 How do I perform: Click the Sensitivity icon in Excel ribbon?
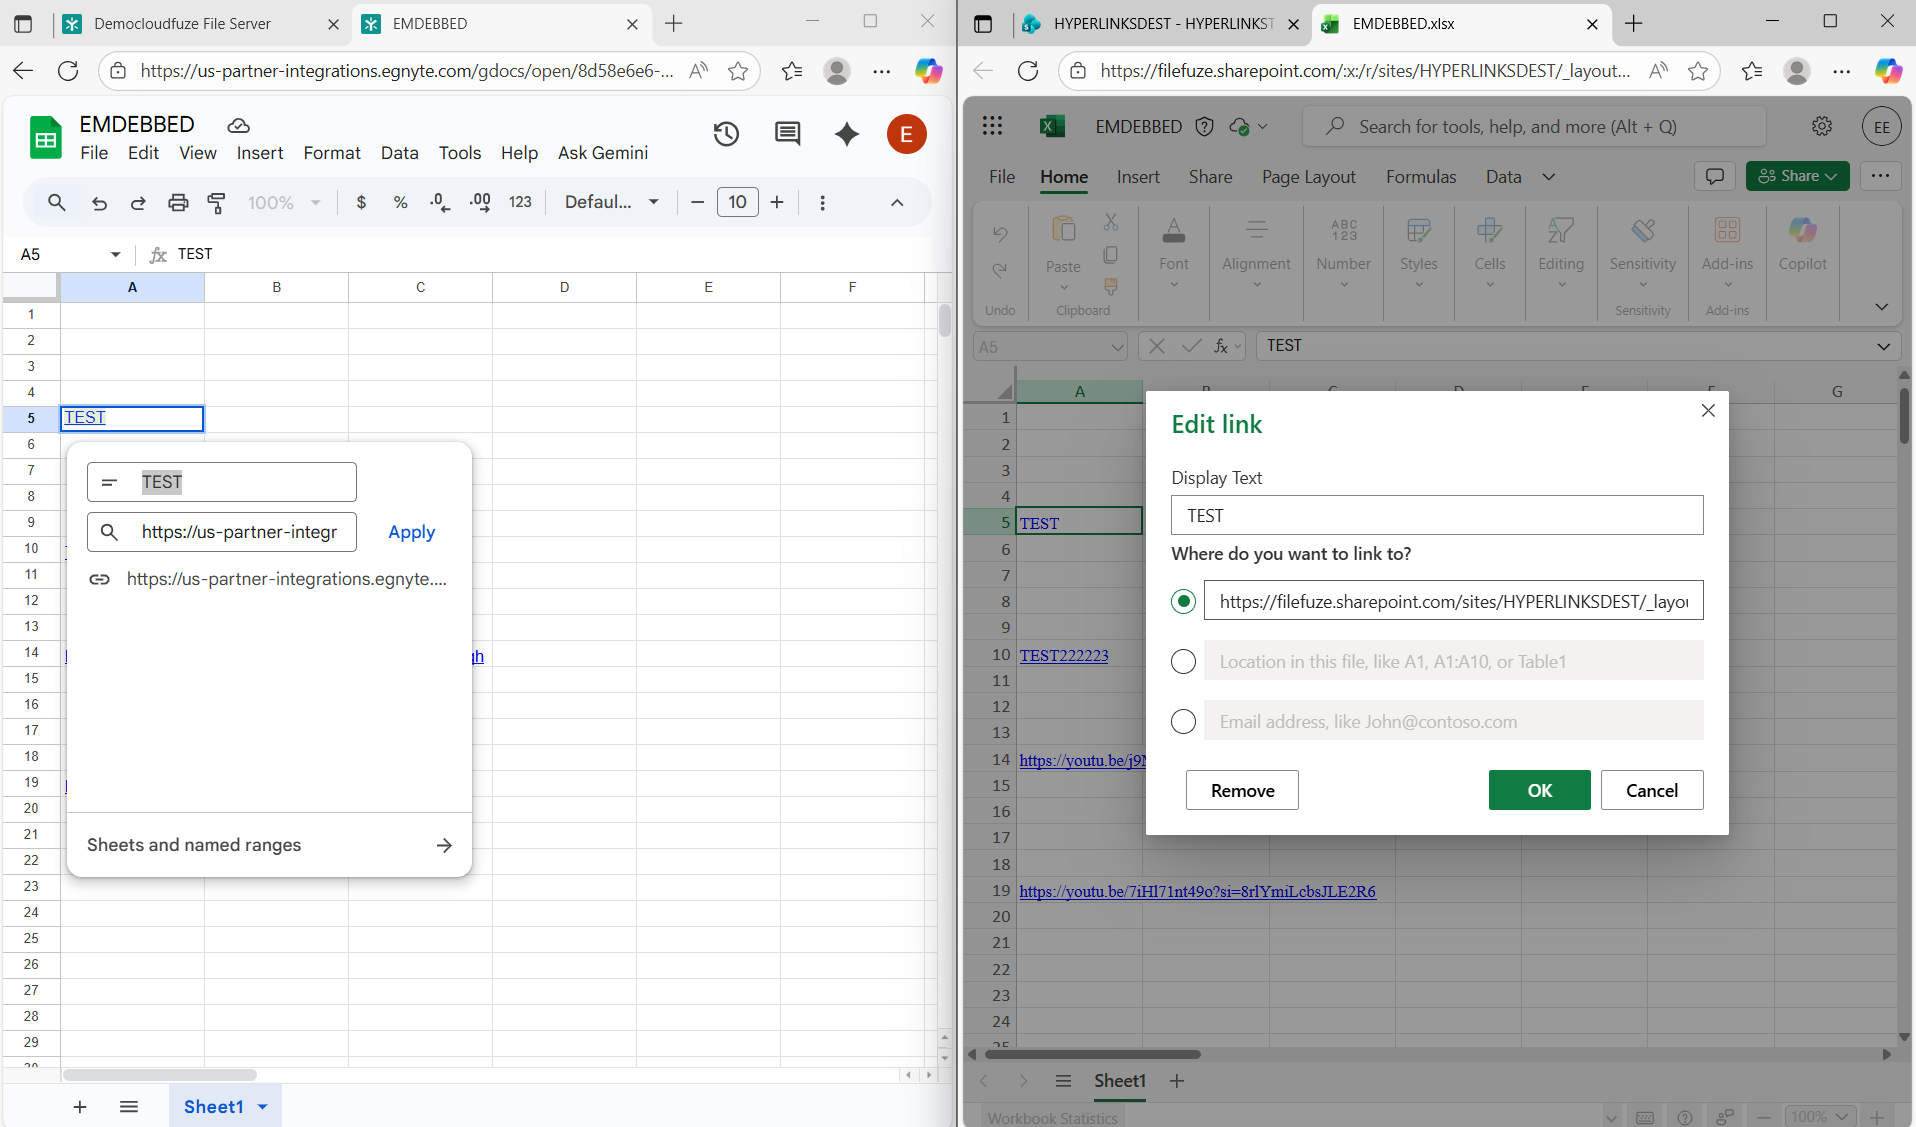pyautogui.click(x=1641, y=245)
